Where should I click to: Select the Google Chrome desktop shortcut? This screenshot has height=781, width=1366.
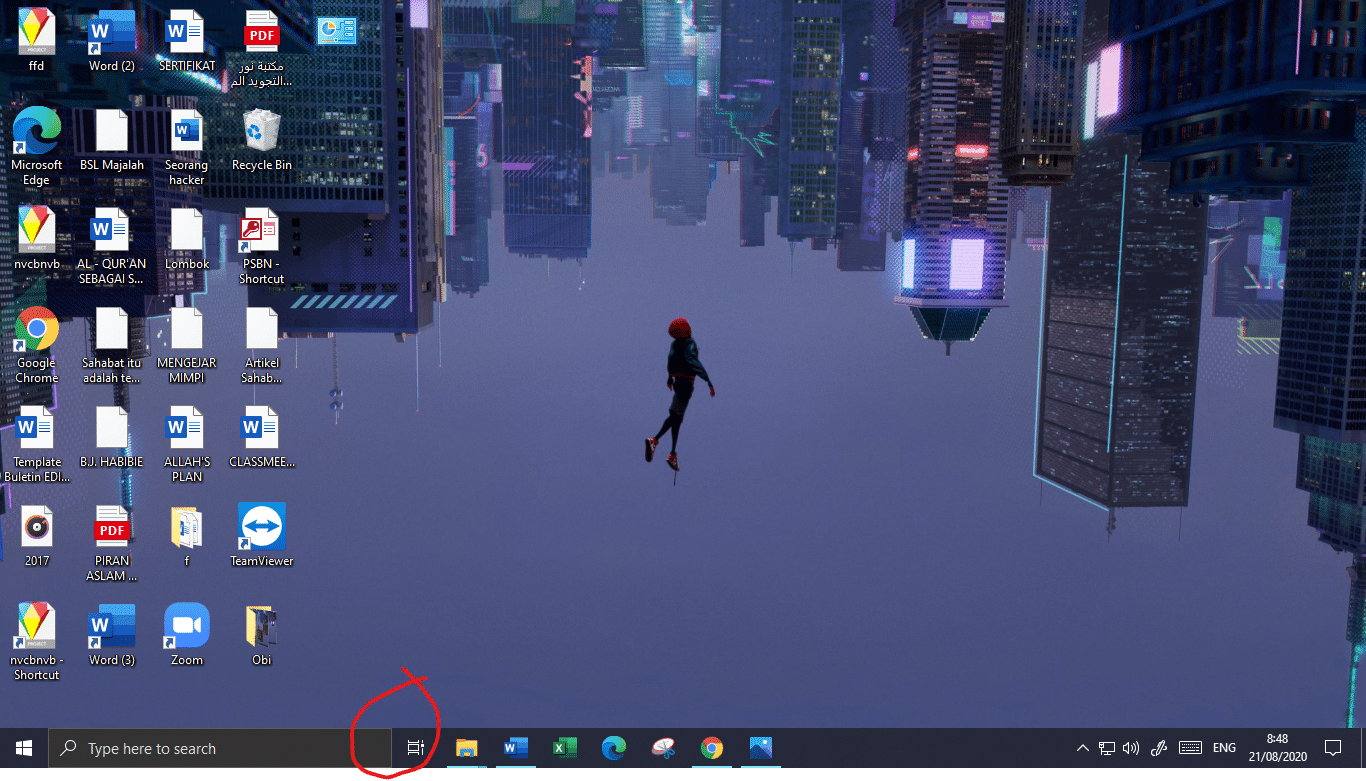[x=37, y=345]
